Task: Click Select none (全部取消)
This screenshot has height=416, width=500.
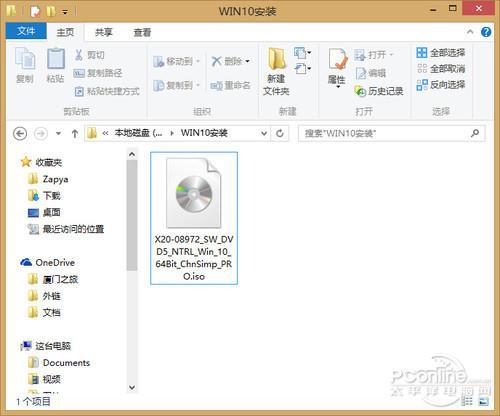Action: pyautogui.click(x=441, y=69)
